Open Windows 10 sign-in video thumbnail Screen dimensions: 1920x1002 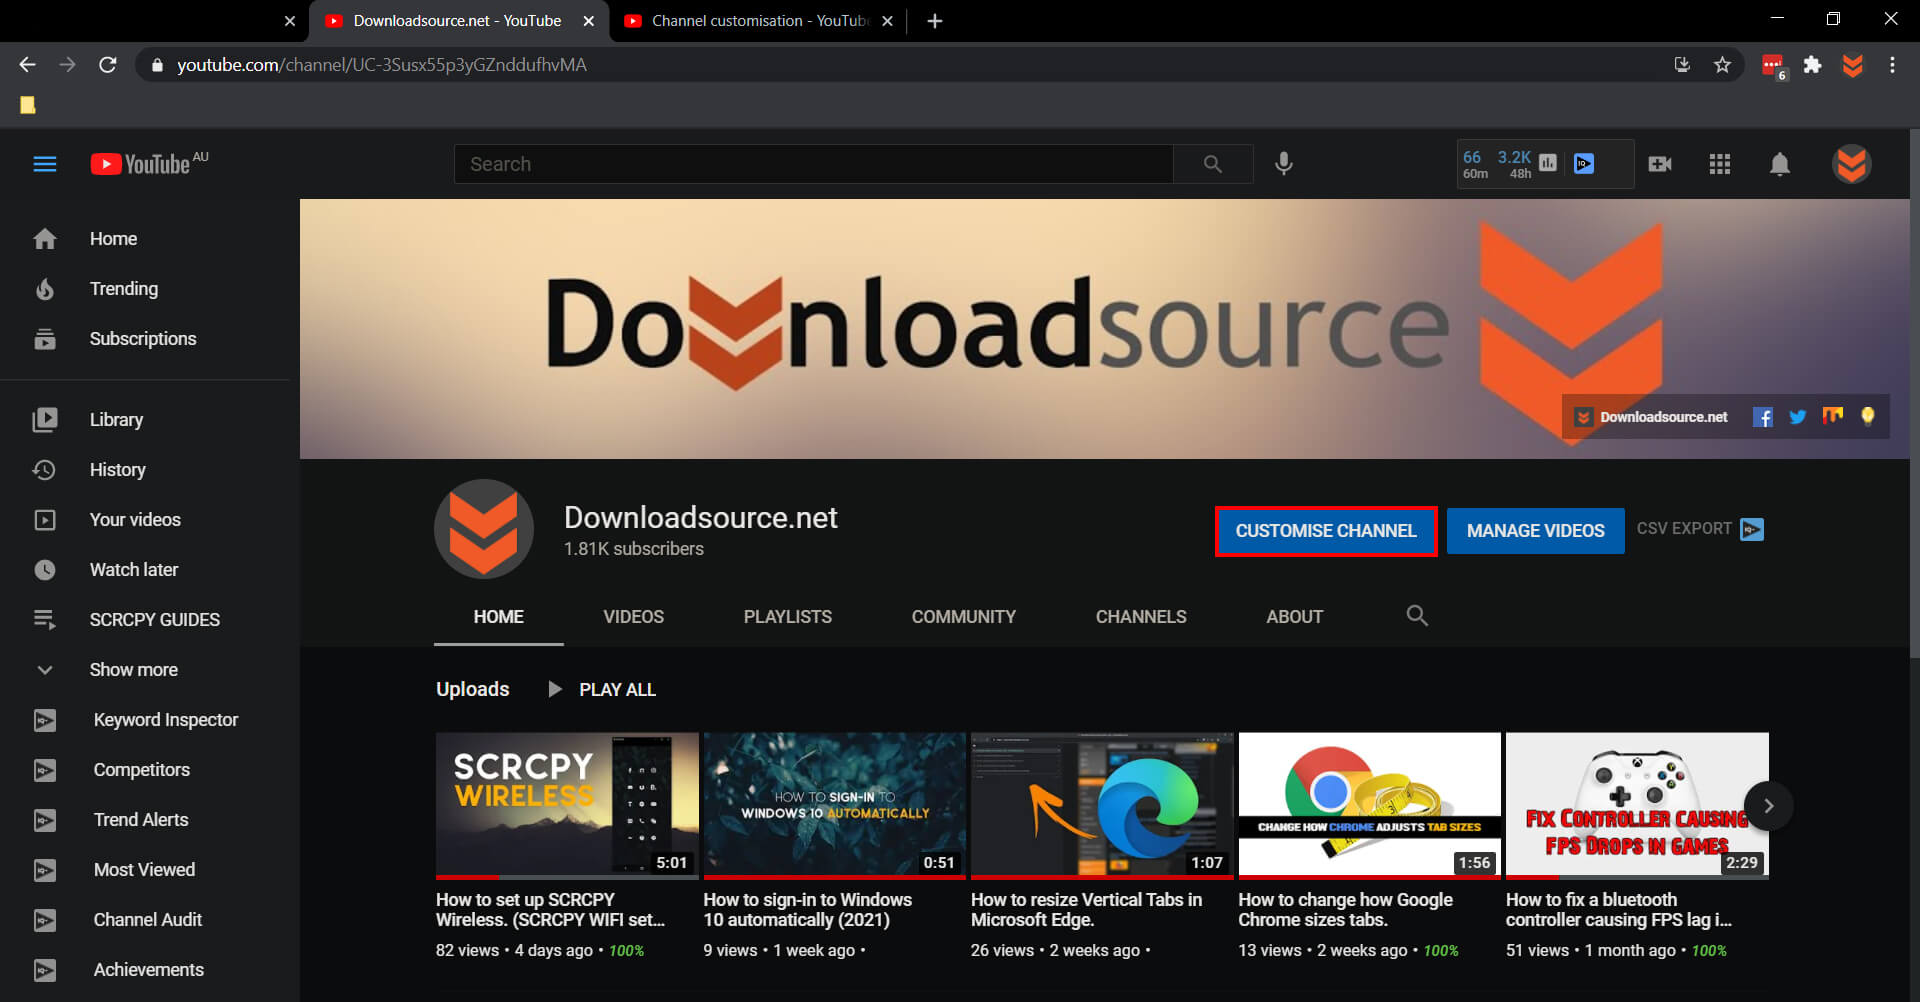point(835,806)
